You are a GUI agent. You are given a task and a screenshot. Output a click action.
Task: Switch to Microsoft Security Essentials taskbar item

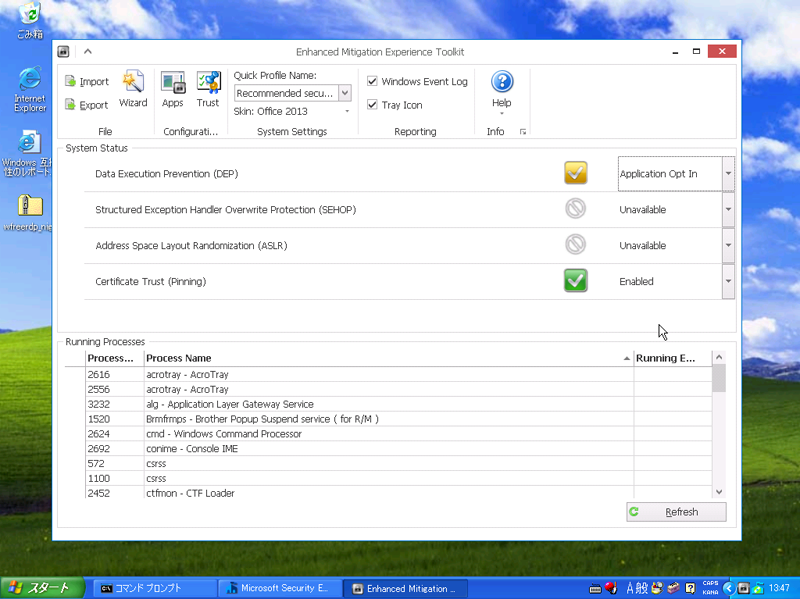pos(280,588)
